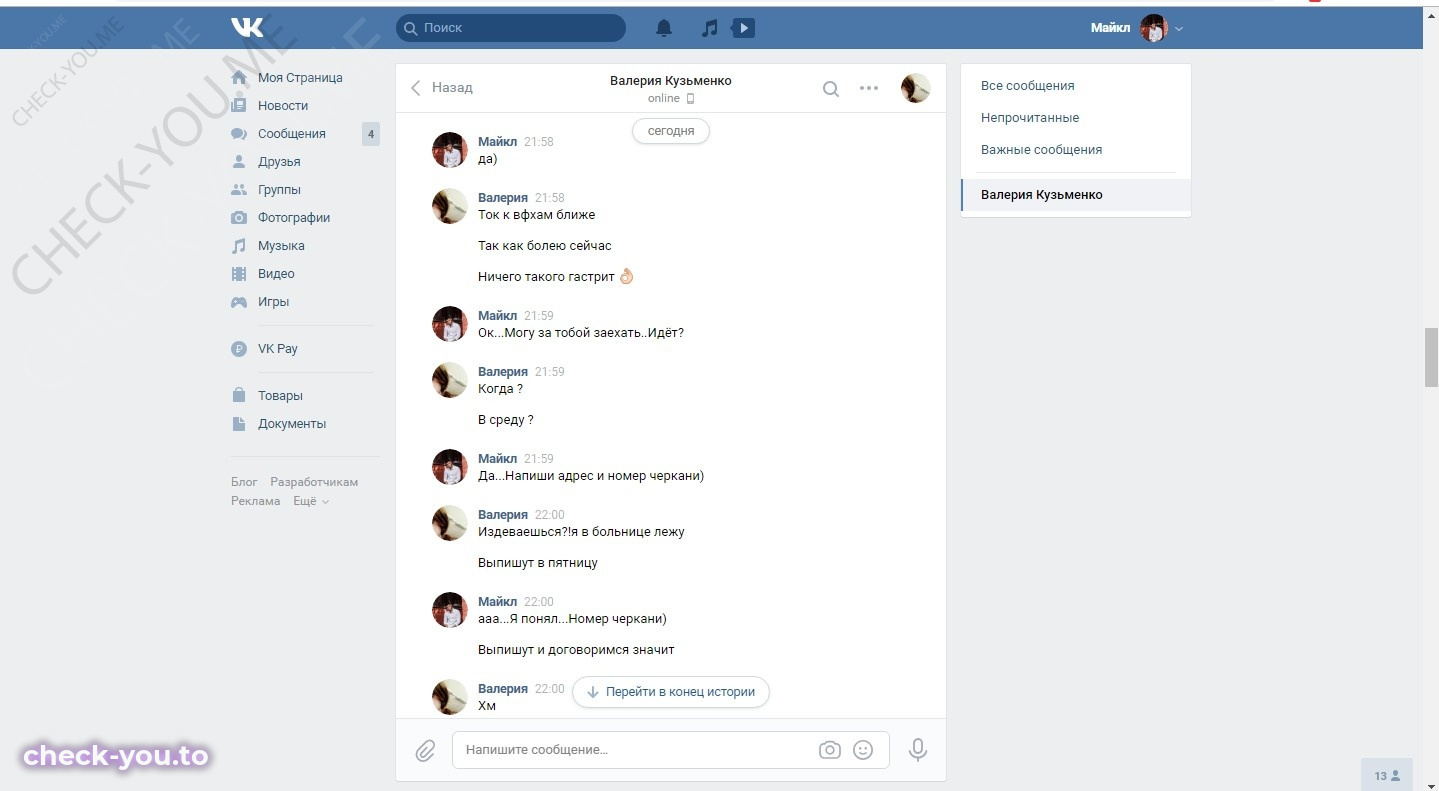Viewport: 1439px width, 791px height.
Task: Click the microphone voice message icon
Action: coord(917,750)
